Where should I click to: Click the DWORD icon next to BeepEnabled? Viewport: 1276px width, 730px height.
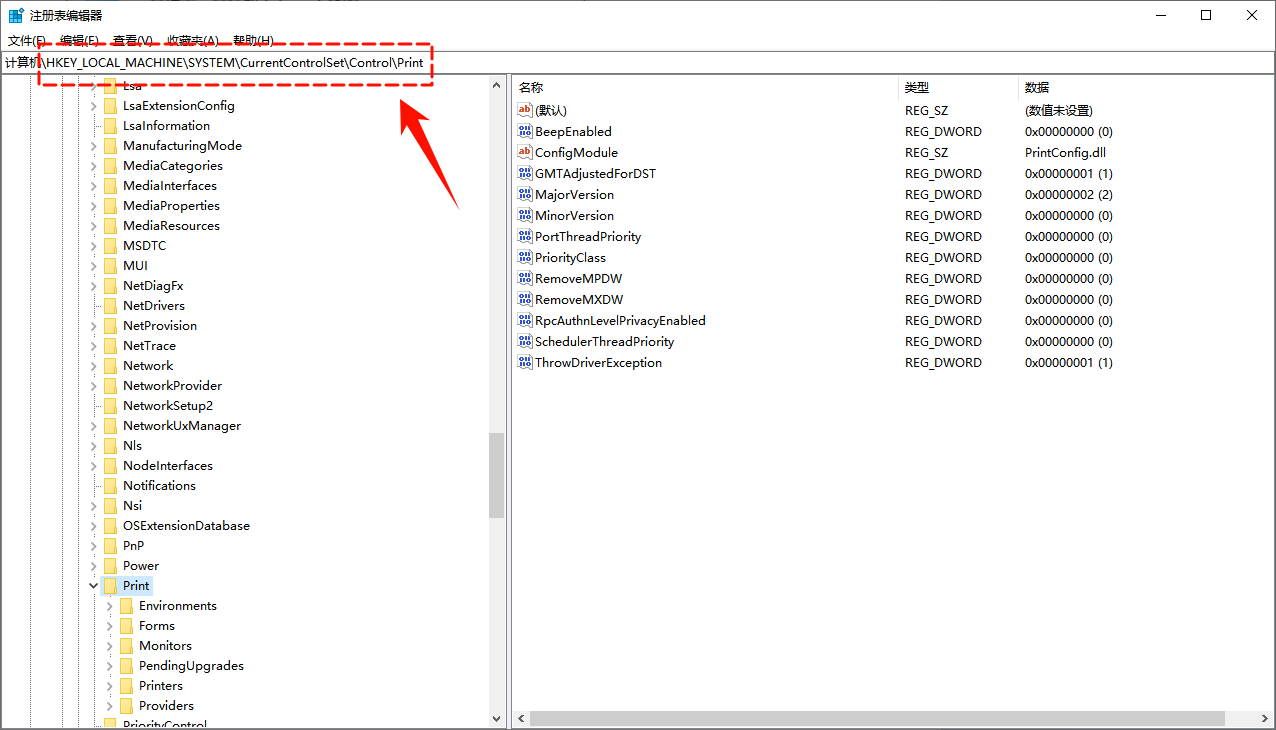point(525,131)
